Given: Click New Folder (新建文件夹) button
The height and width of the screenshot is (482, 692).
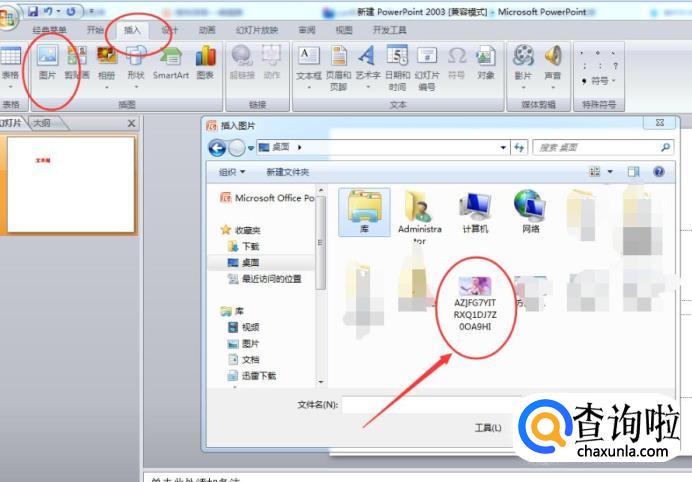Looking at the screenshot, I should coord(288,172).
